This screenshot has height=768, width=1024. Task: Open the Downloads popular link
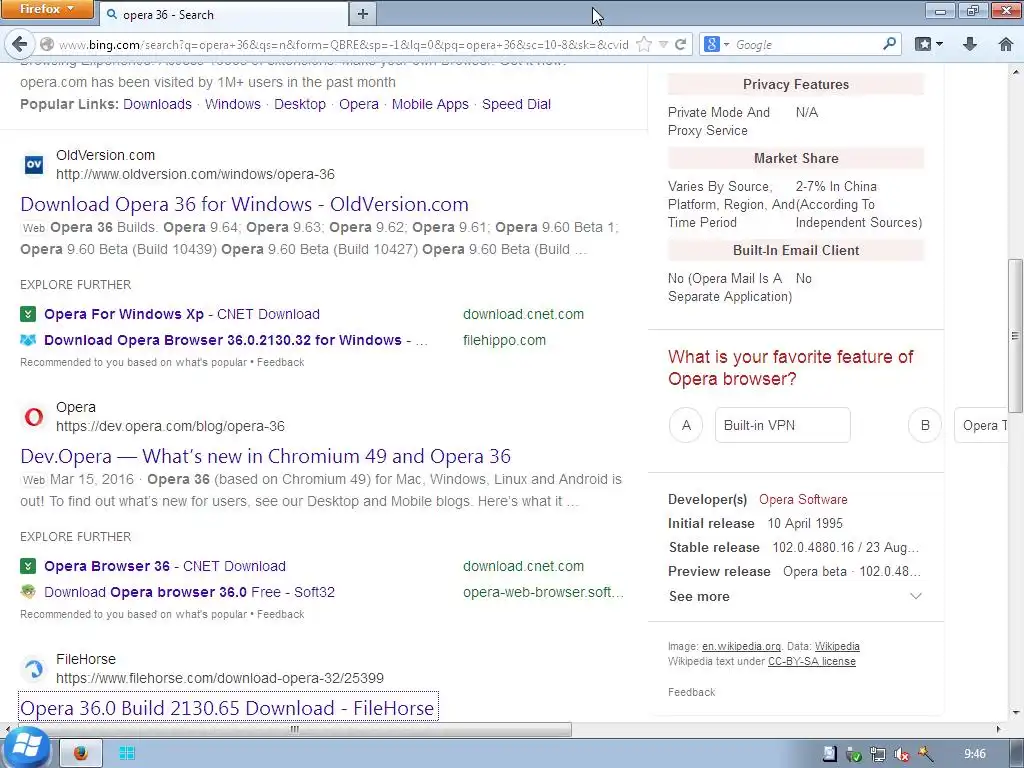pyautogui.click(x=157, y=104)
